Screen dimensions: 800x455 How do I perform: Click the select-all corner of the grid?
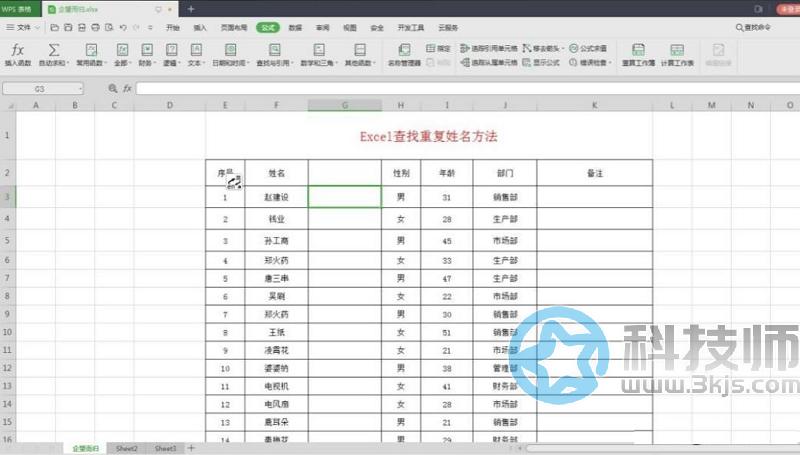pyautogui.click(x=8, y=105)
